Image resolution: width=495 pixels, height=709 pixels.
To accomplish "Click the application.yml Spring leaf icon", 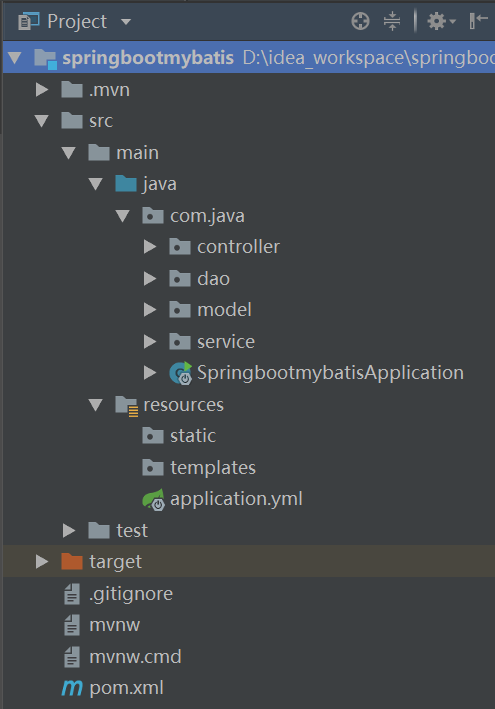I will 154,500.
